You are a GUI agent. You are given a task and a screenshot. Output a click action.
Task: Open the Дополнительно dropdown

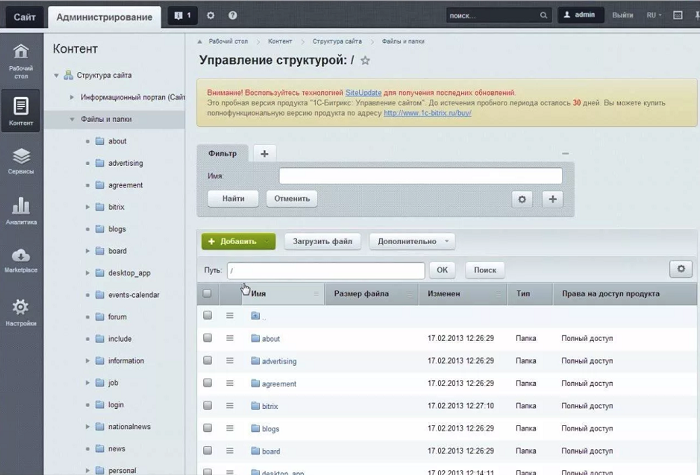(412, 242)
